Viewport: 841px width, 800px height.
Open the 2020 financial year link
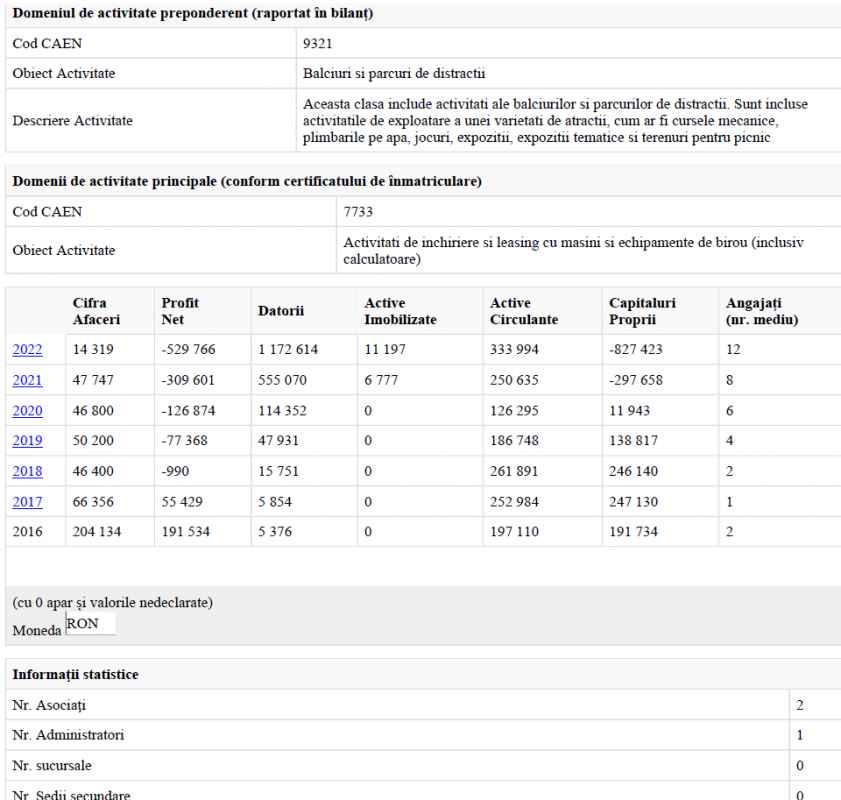pos(27,411)
